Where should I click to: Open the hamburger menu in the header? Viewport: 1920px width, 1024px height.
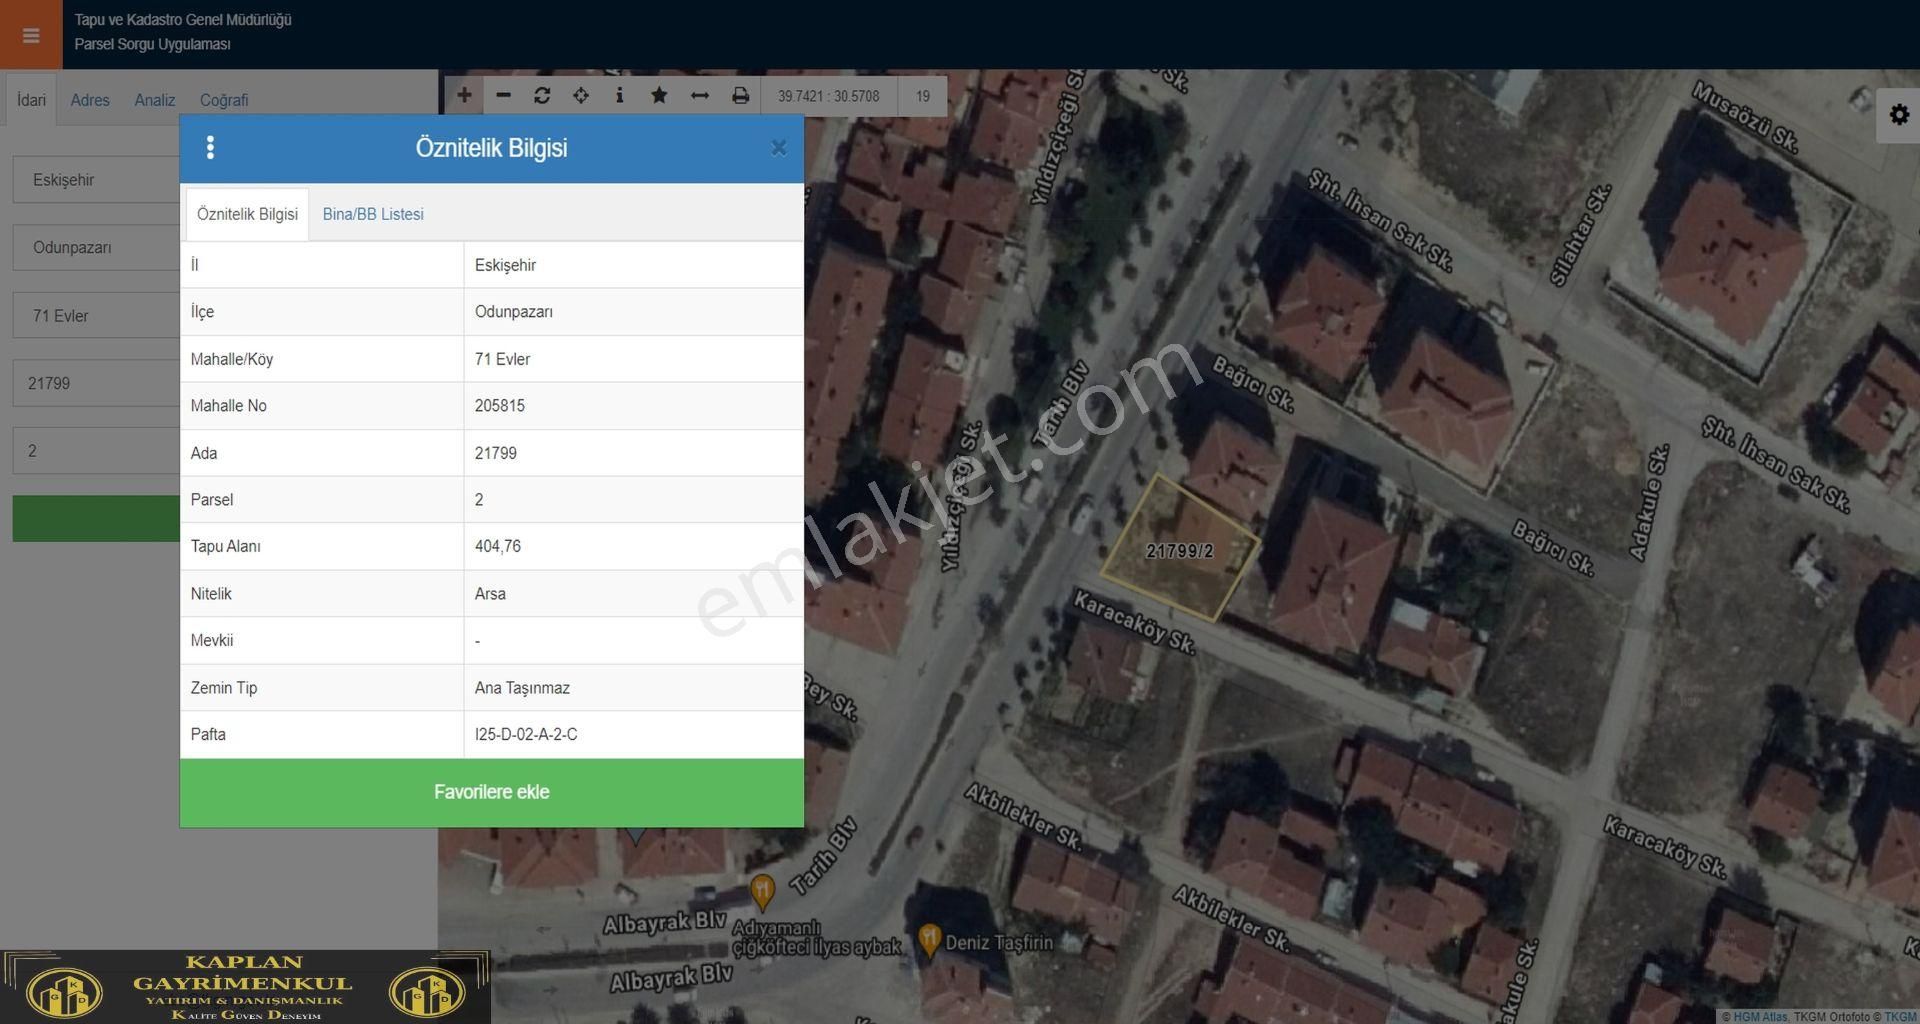coord(31,35)
